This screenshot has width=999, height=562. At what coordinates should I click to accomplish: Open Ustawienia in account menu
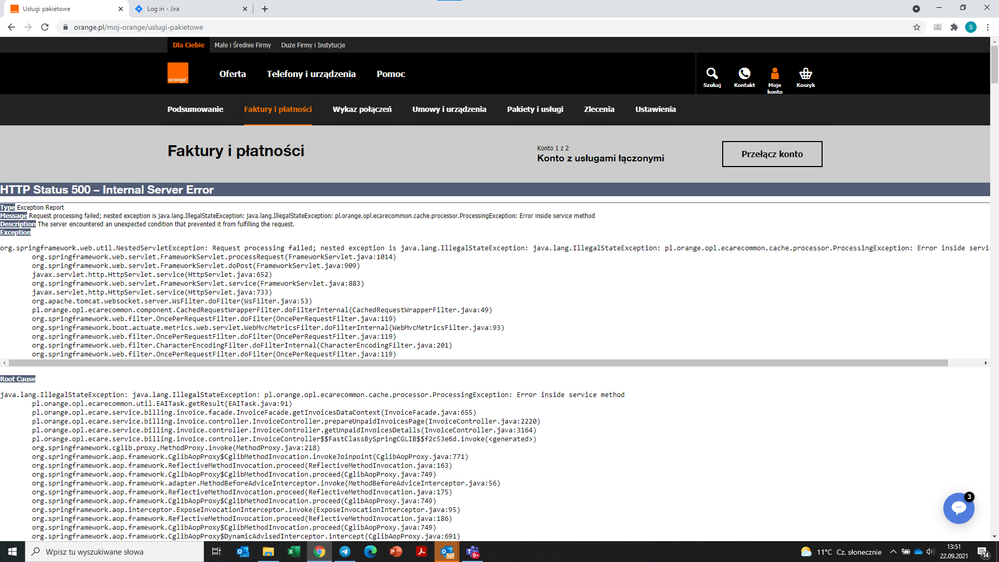click(x=655, y=109)
